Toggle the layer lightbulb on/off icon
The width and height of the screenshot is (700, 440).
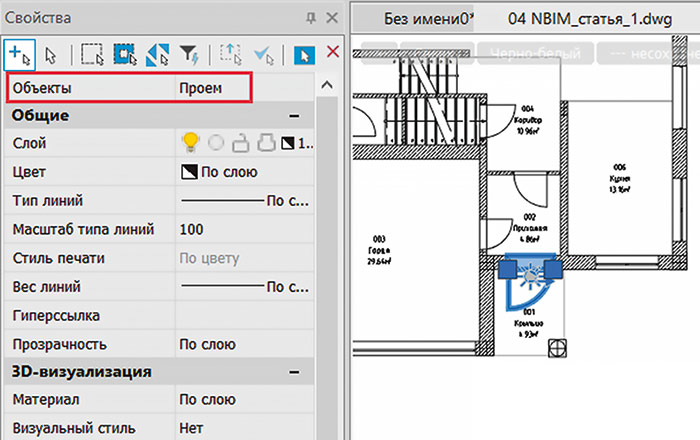189,143
